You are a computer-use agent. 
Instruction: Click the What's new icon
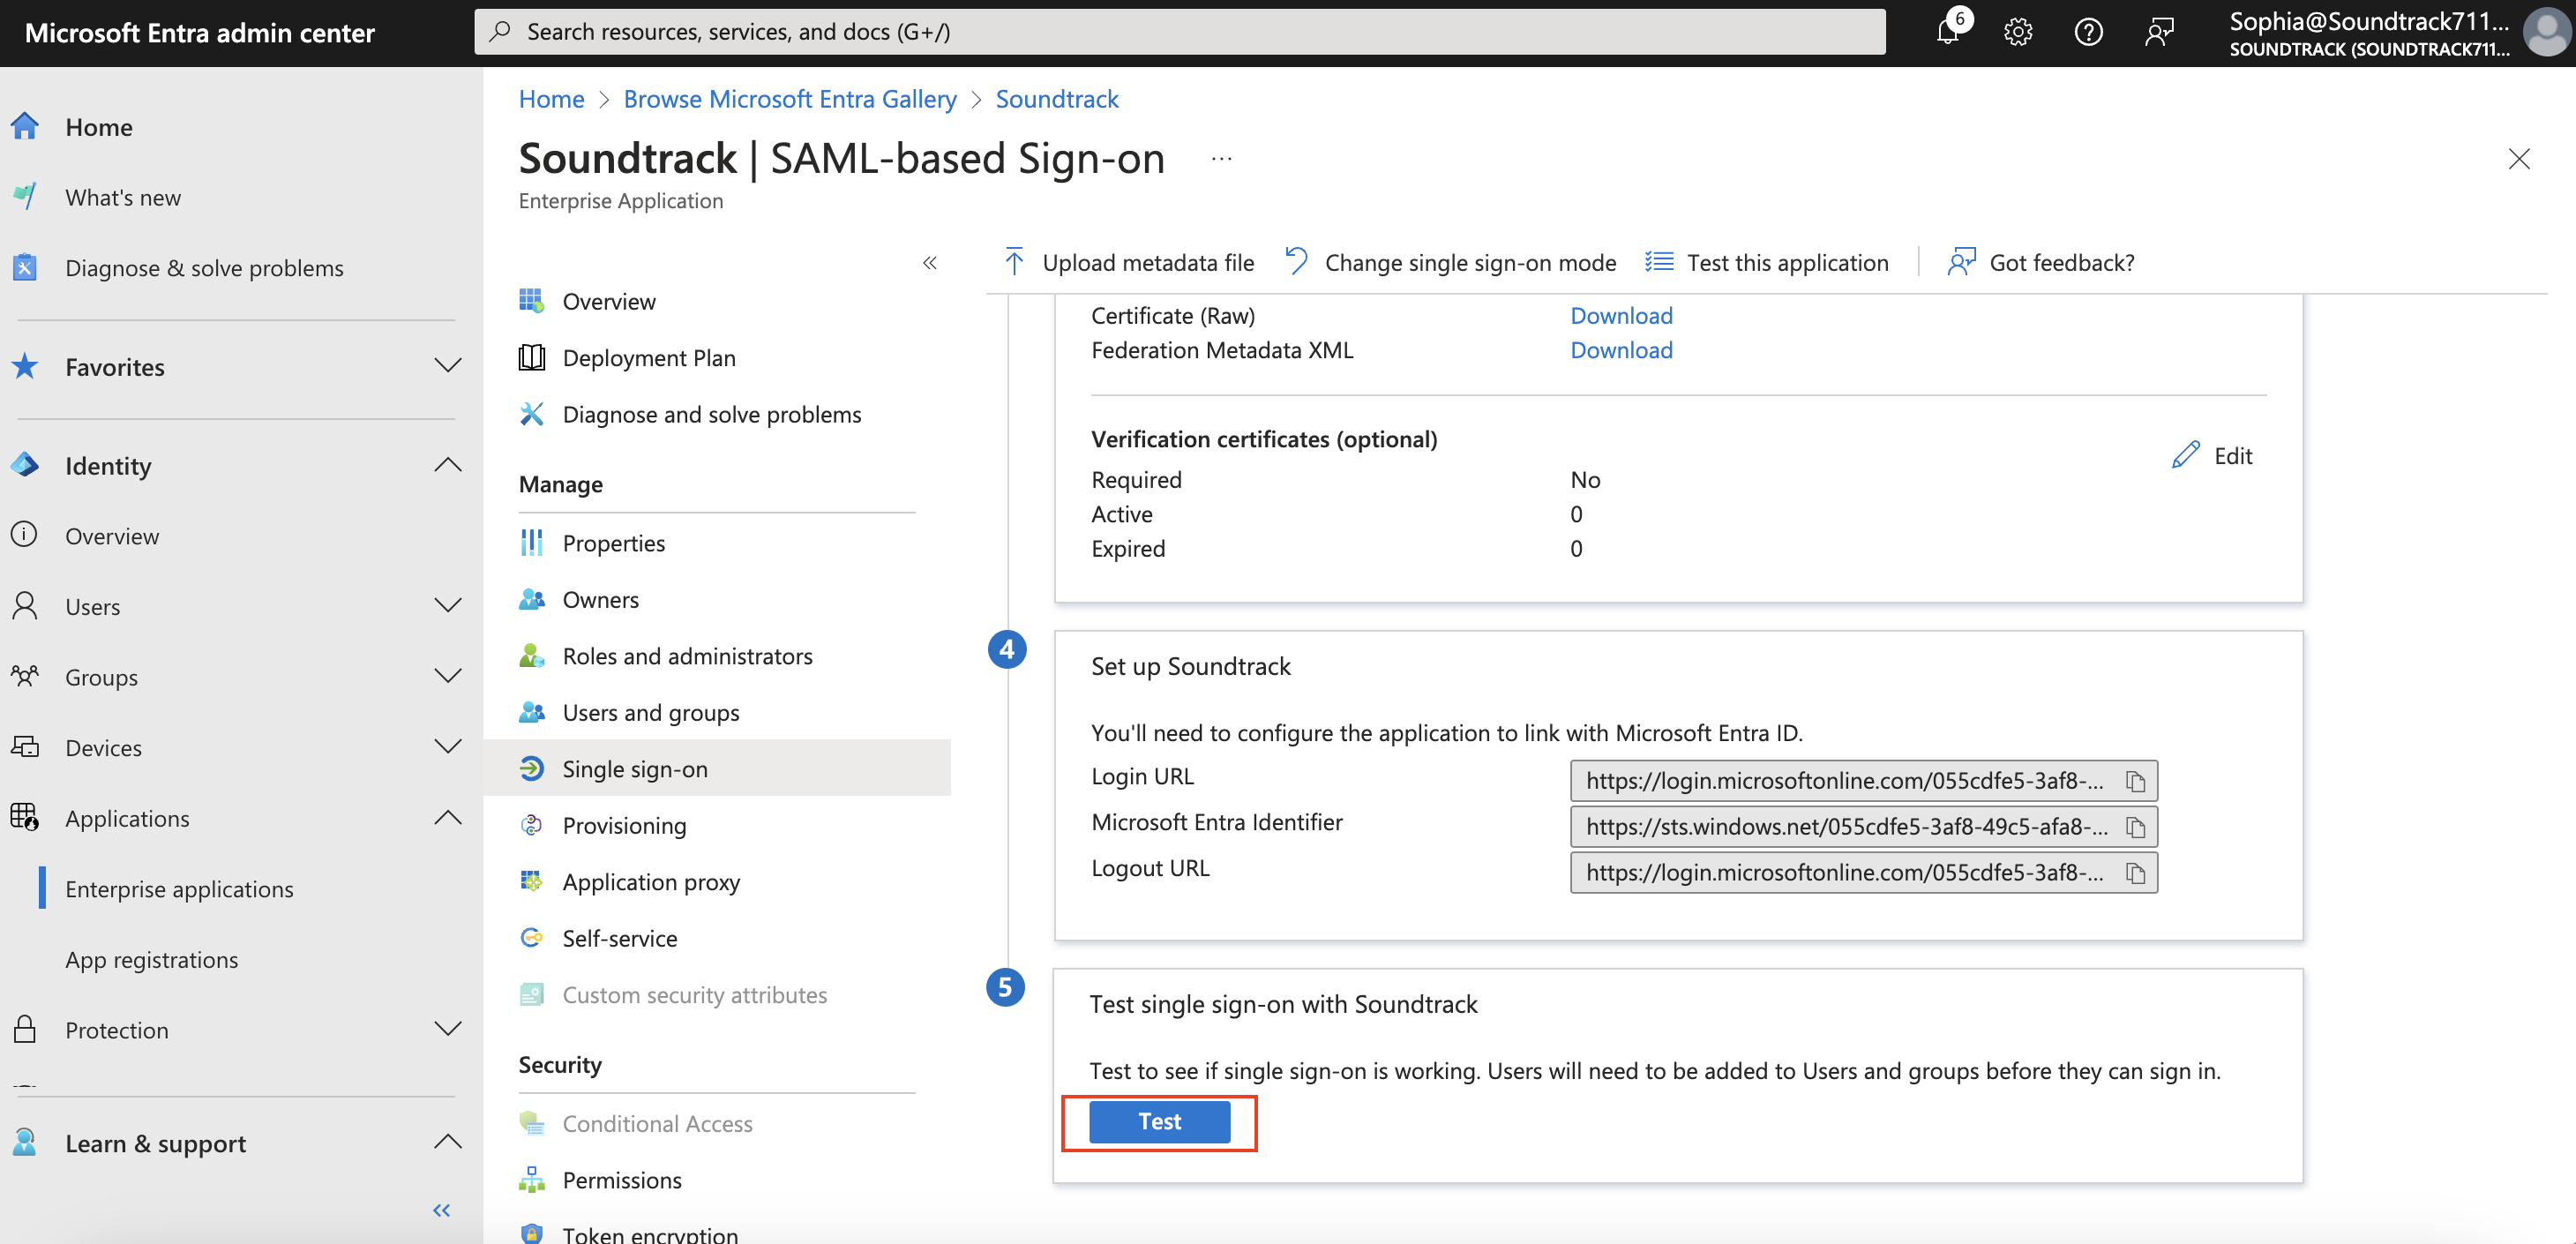click(x=25, y=196)
